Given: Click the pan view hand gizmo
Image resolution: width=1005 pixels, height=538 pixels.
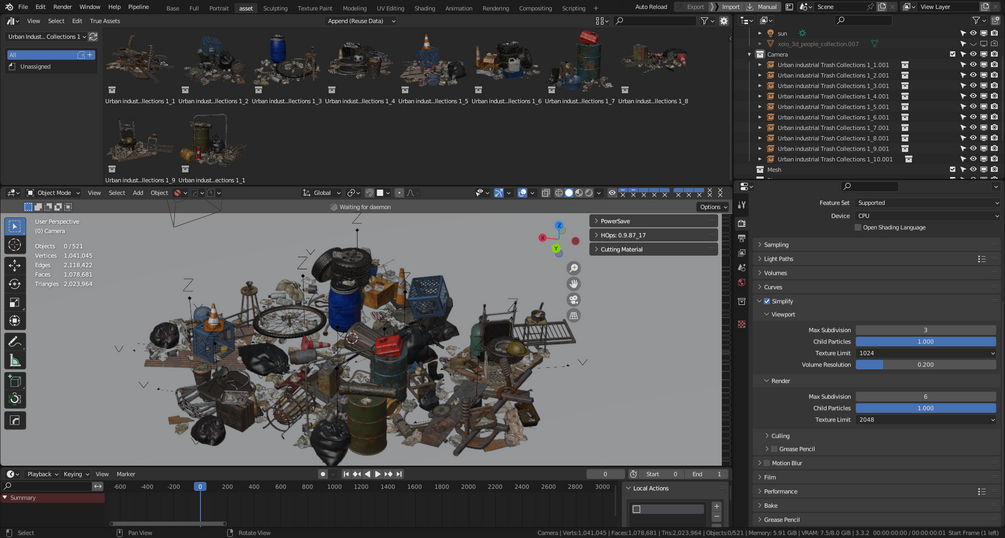Looking at the screenshot, I should (x=574, y=284).
